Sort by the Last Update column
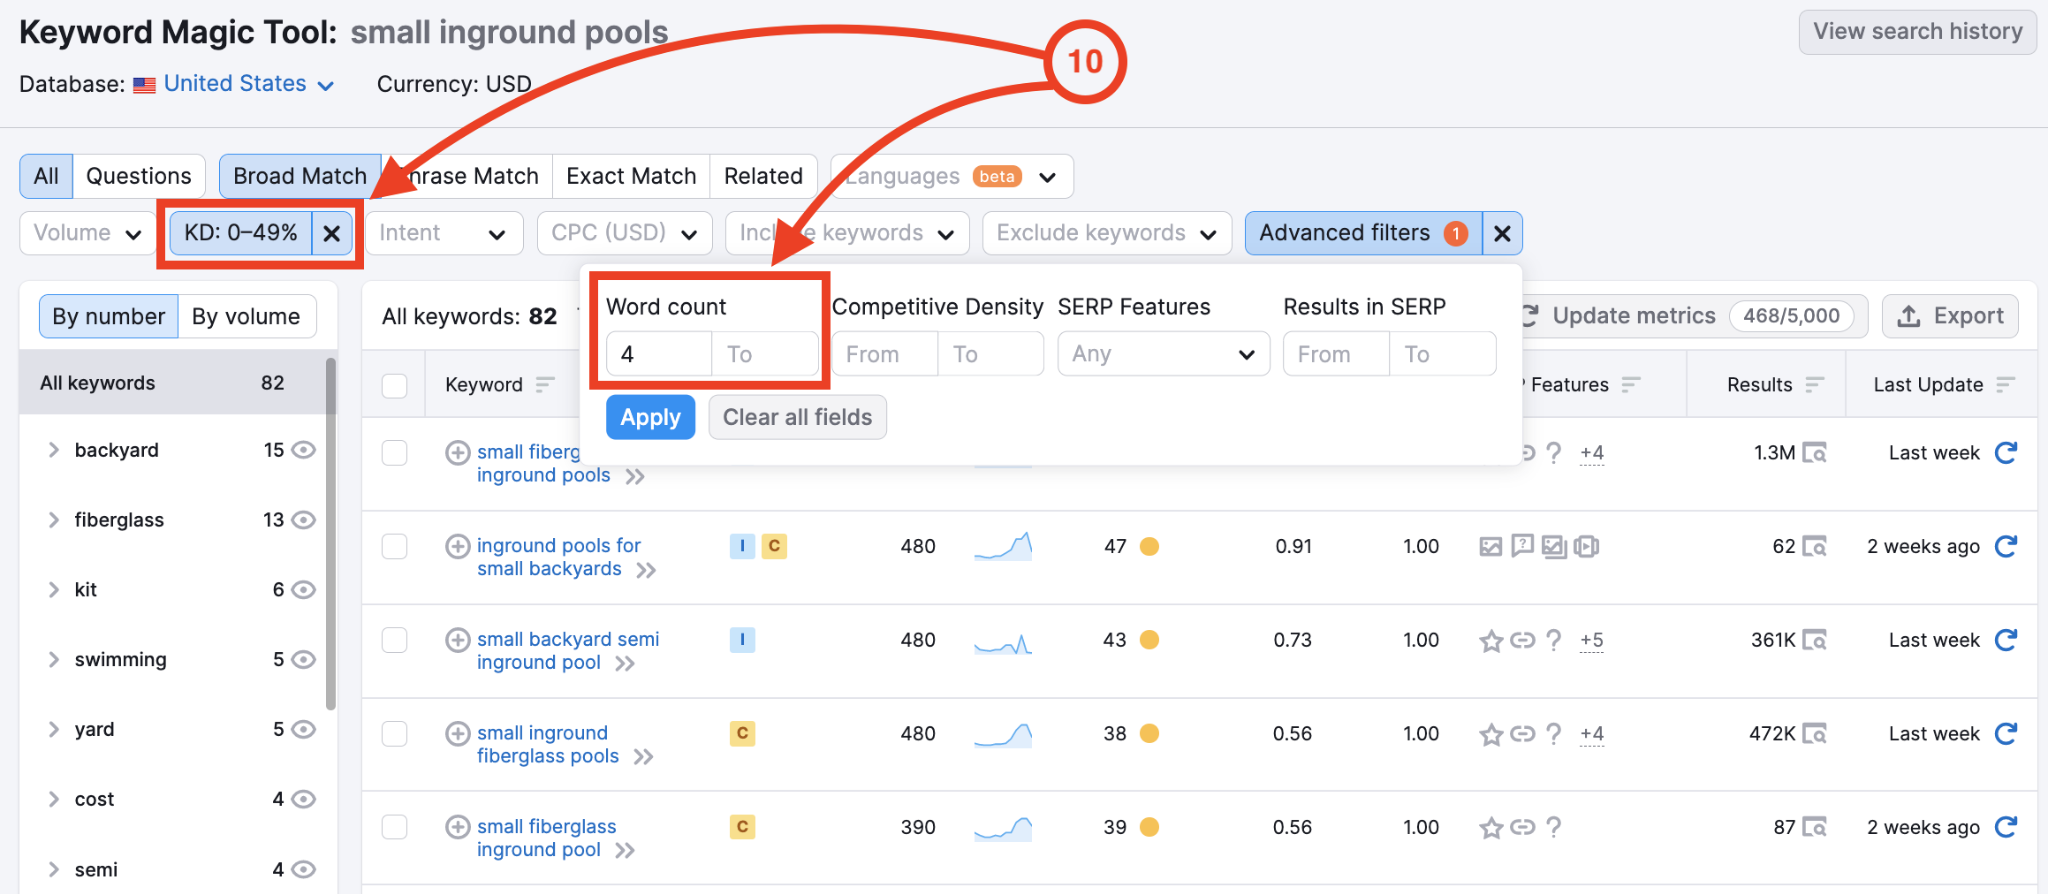This screenshot has width=2048, height=894. (2005, 385)
